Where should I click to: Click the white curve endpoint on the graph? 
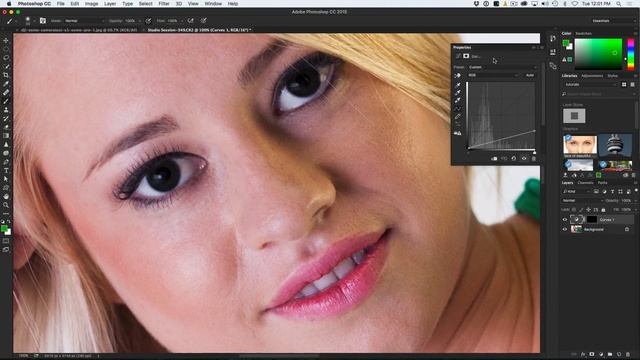click(535, 131)
